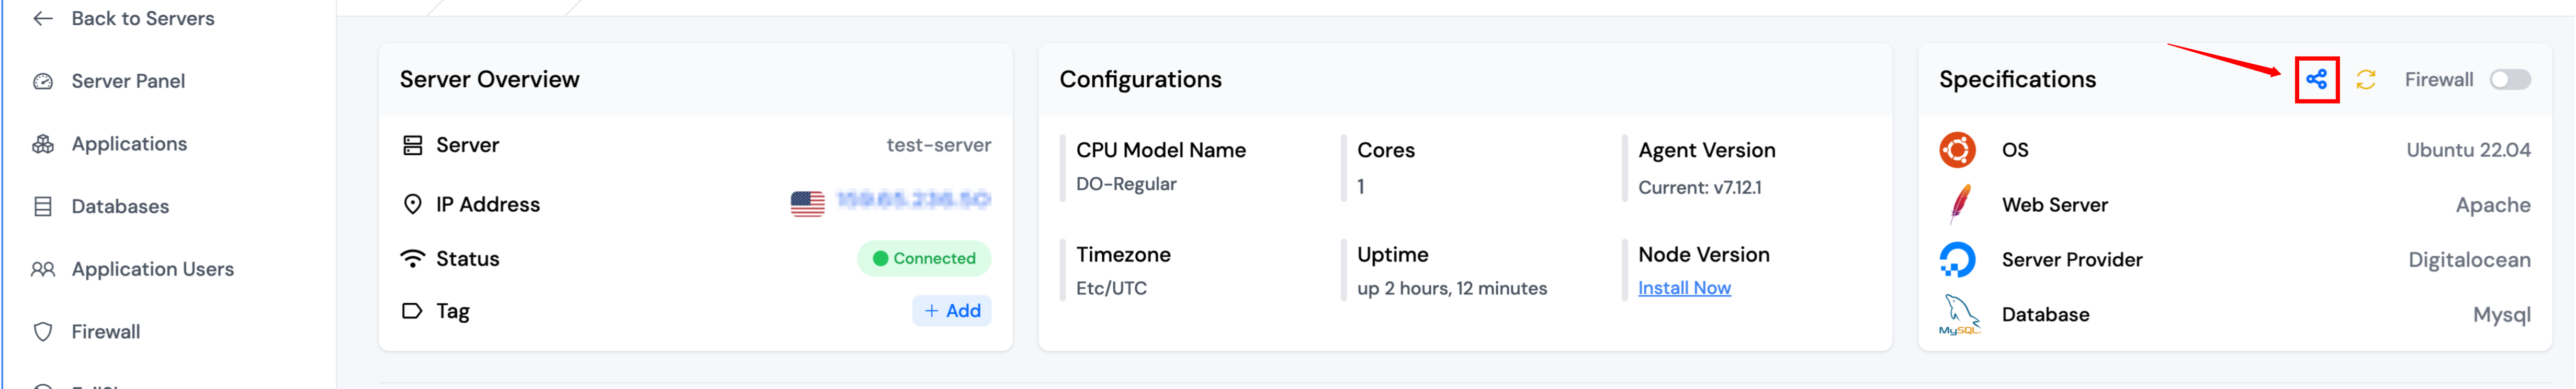Viewport: 2576px width, 389px height.
Task: Select Databases in sidebar
Action: tap(120, 207)
